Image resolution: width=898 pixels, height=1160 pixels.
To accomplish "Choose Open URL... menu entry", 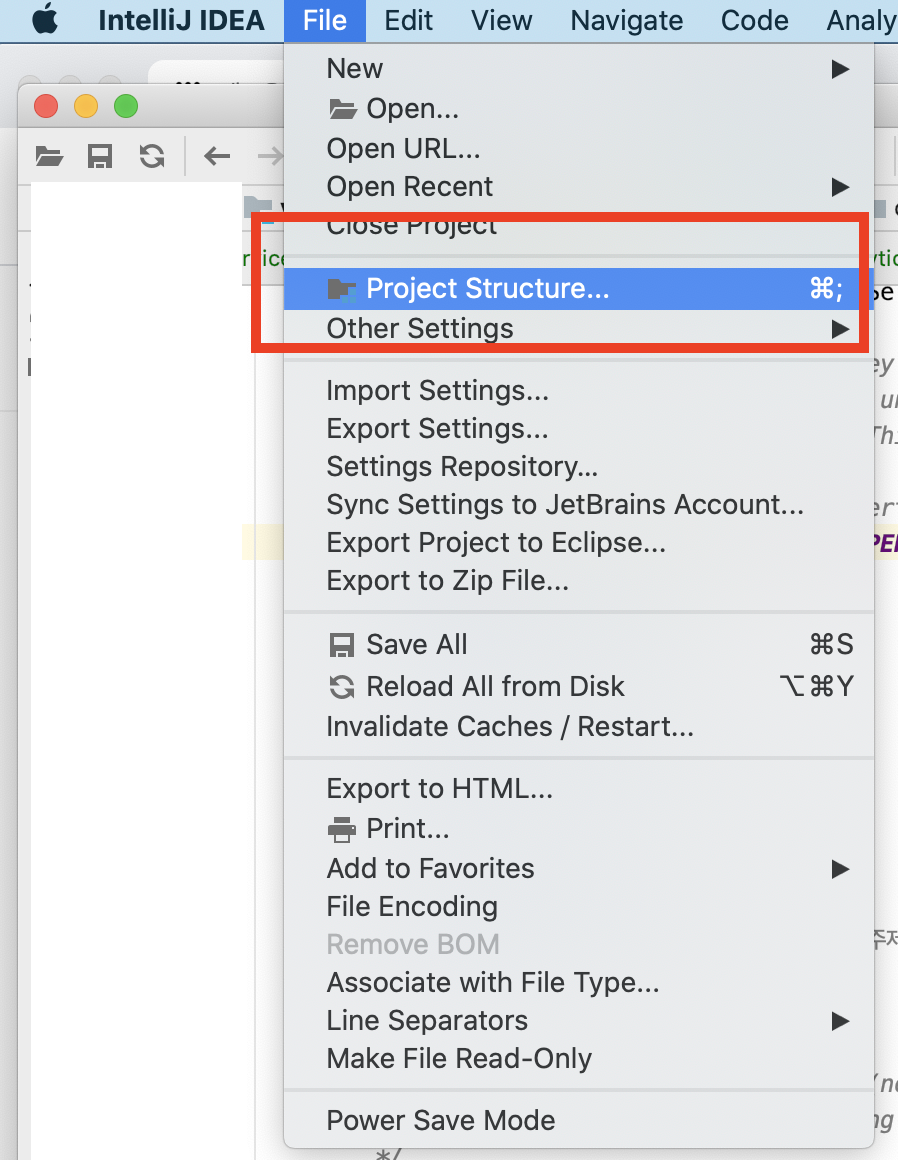I will (578, 149).
